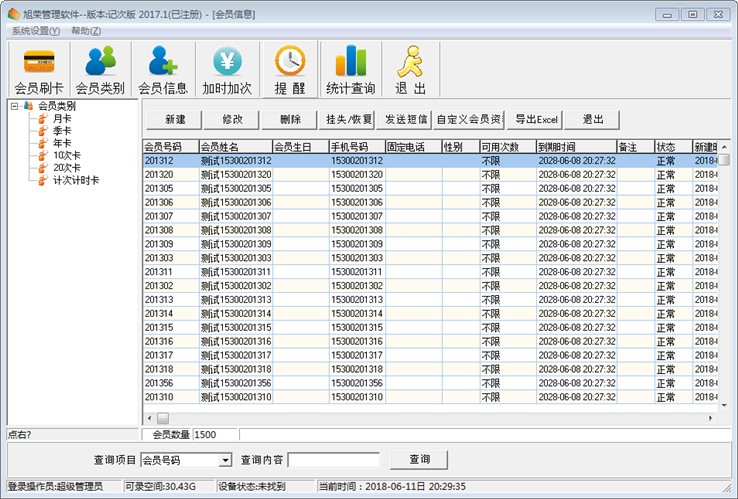The height and width of the screenshot is (499, 738).
Task: Select the 计次计时卡 tree node
Action: coord(76,180)
